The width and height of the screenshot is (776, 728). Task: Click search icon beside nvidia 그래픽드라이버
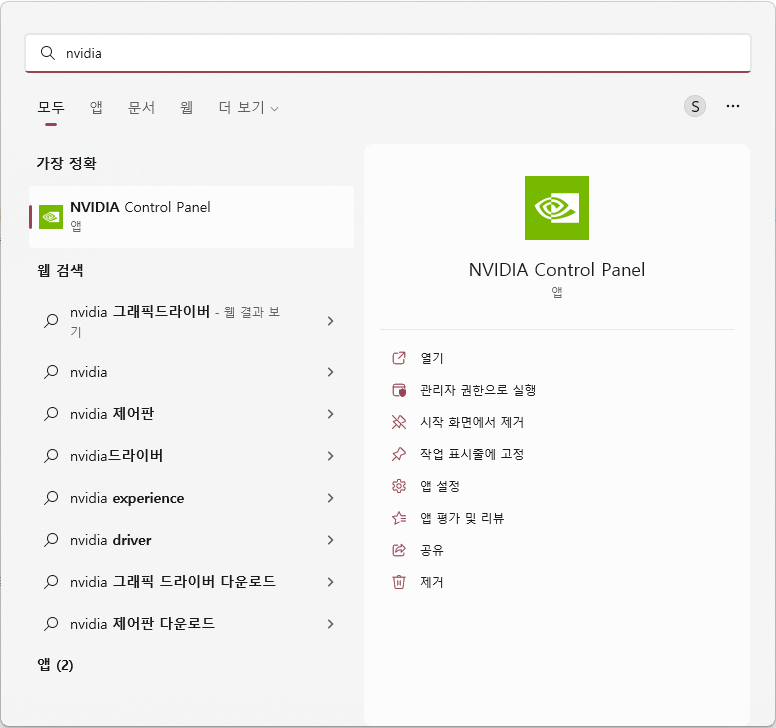[x=51, y=321]
